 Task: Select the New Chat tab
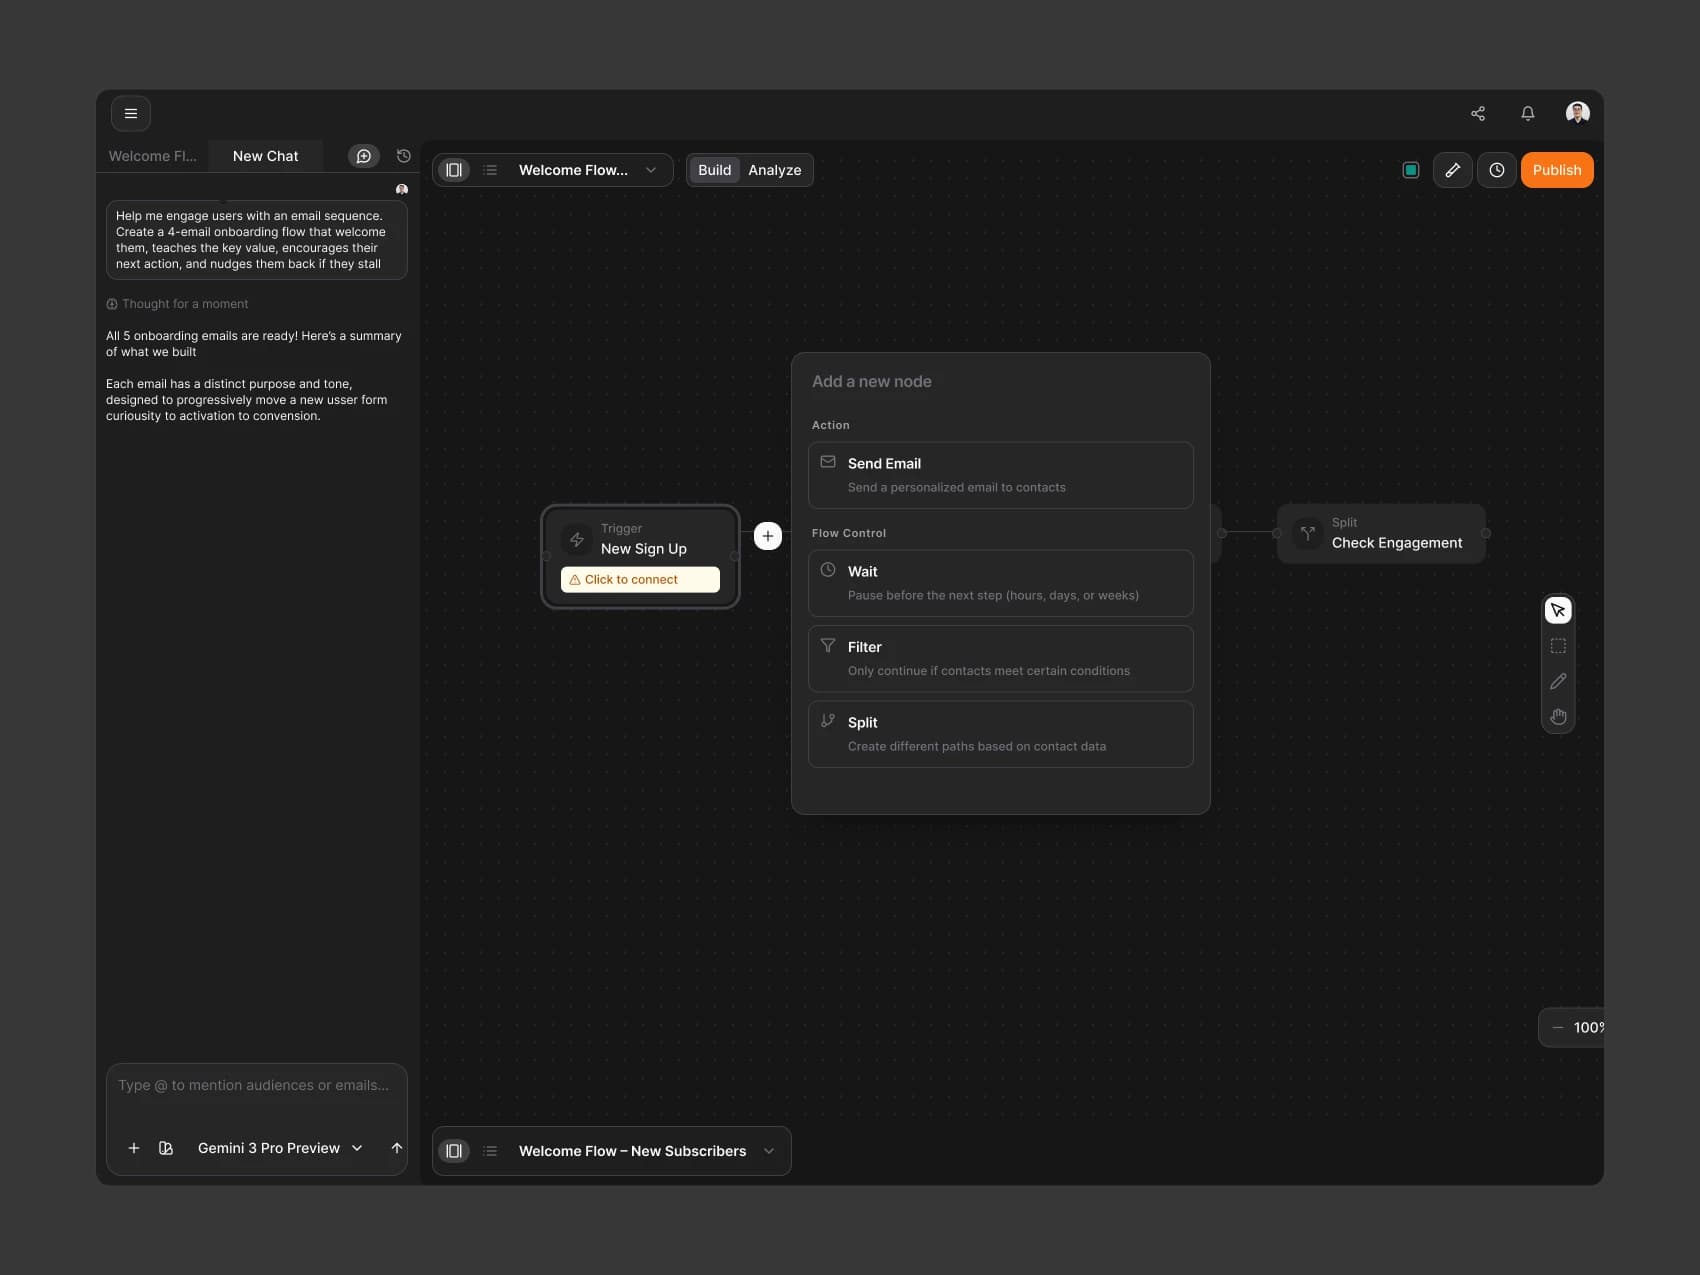(265, 156)
